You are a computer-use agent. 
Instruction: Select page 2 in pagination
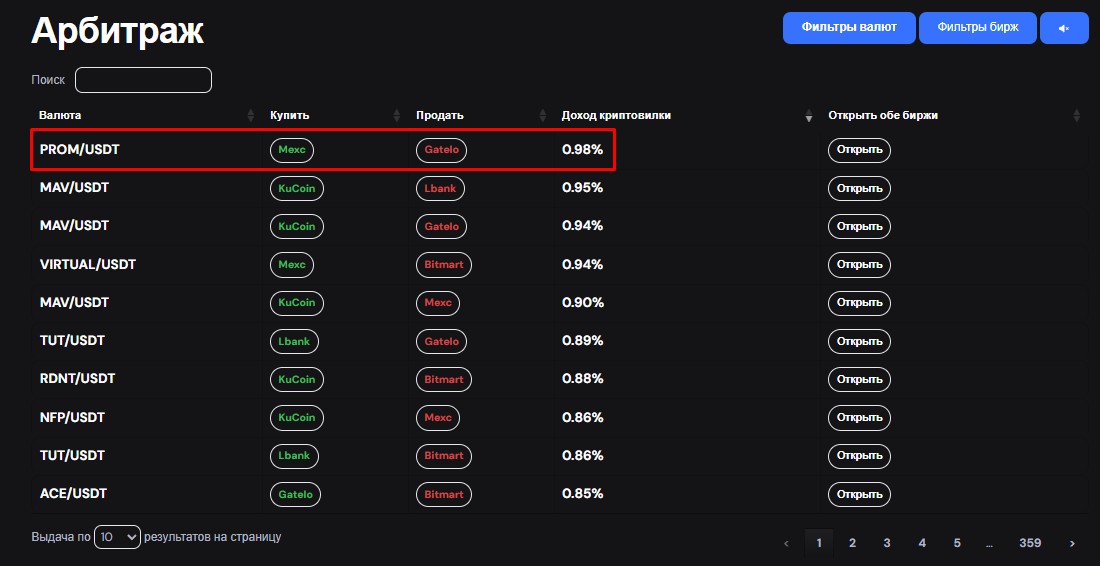click(x=852, y=543)
